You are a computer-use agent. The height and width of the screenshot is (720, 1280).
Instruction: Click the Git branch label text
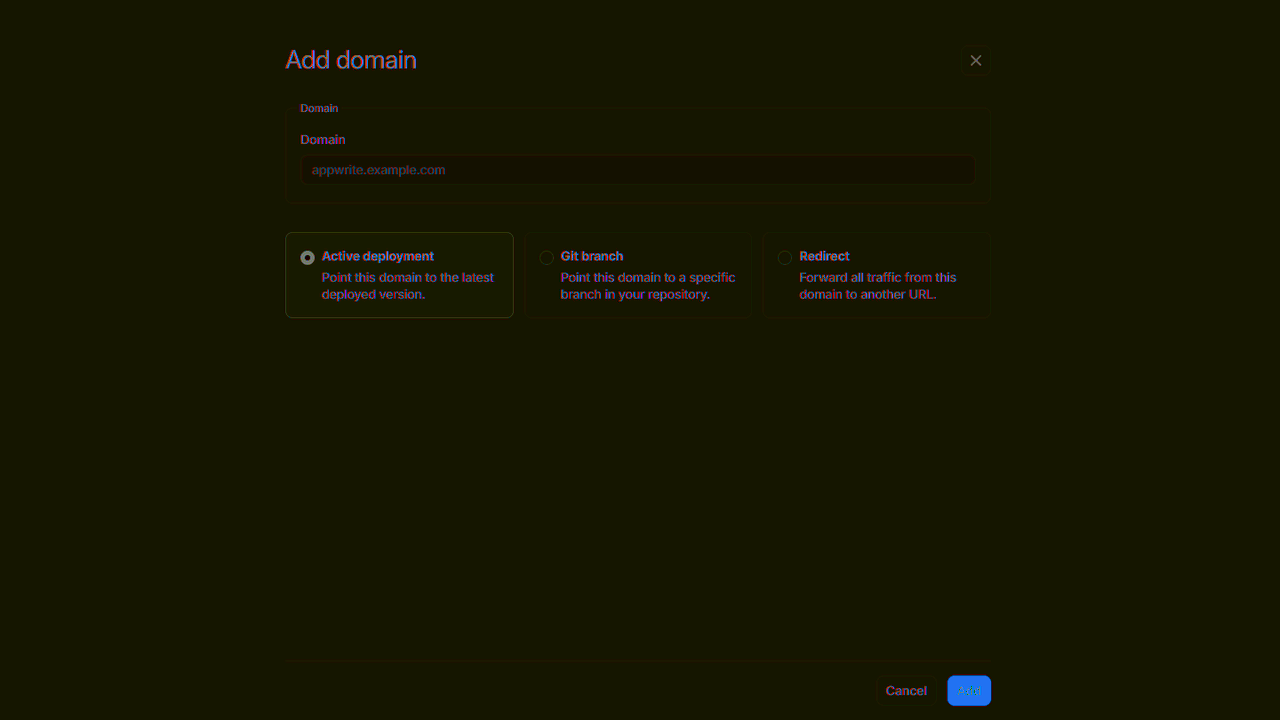(592, 256)
